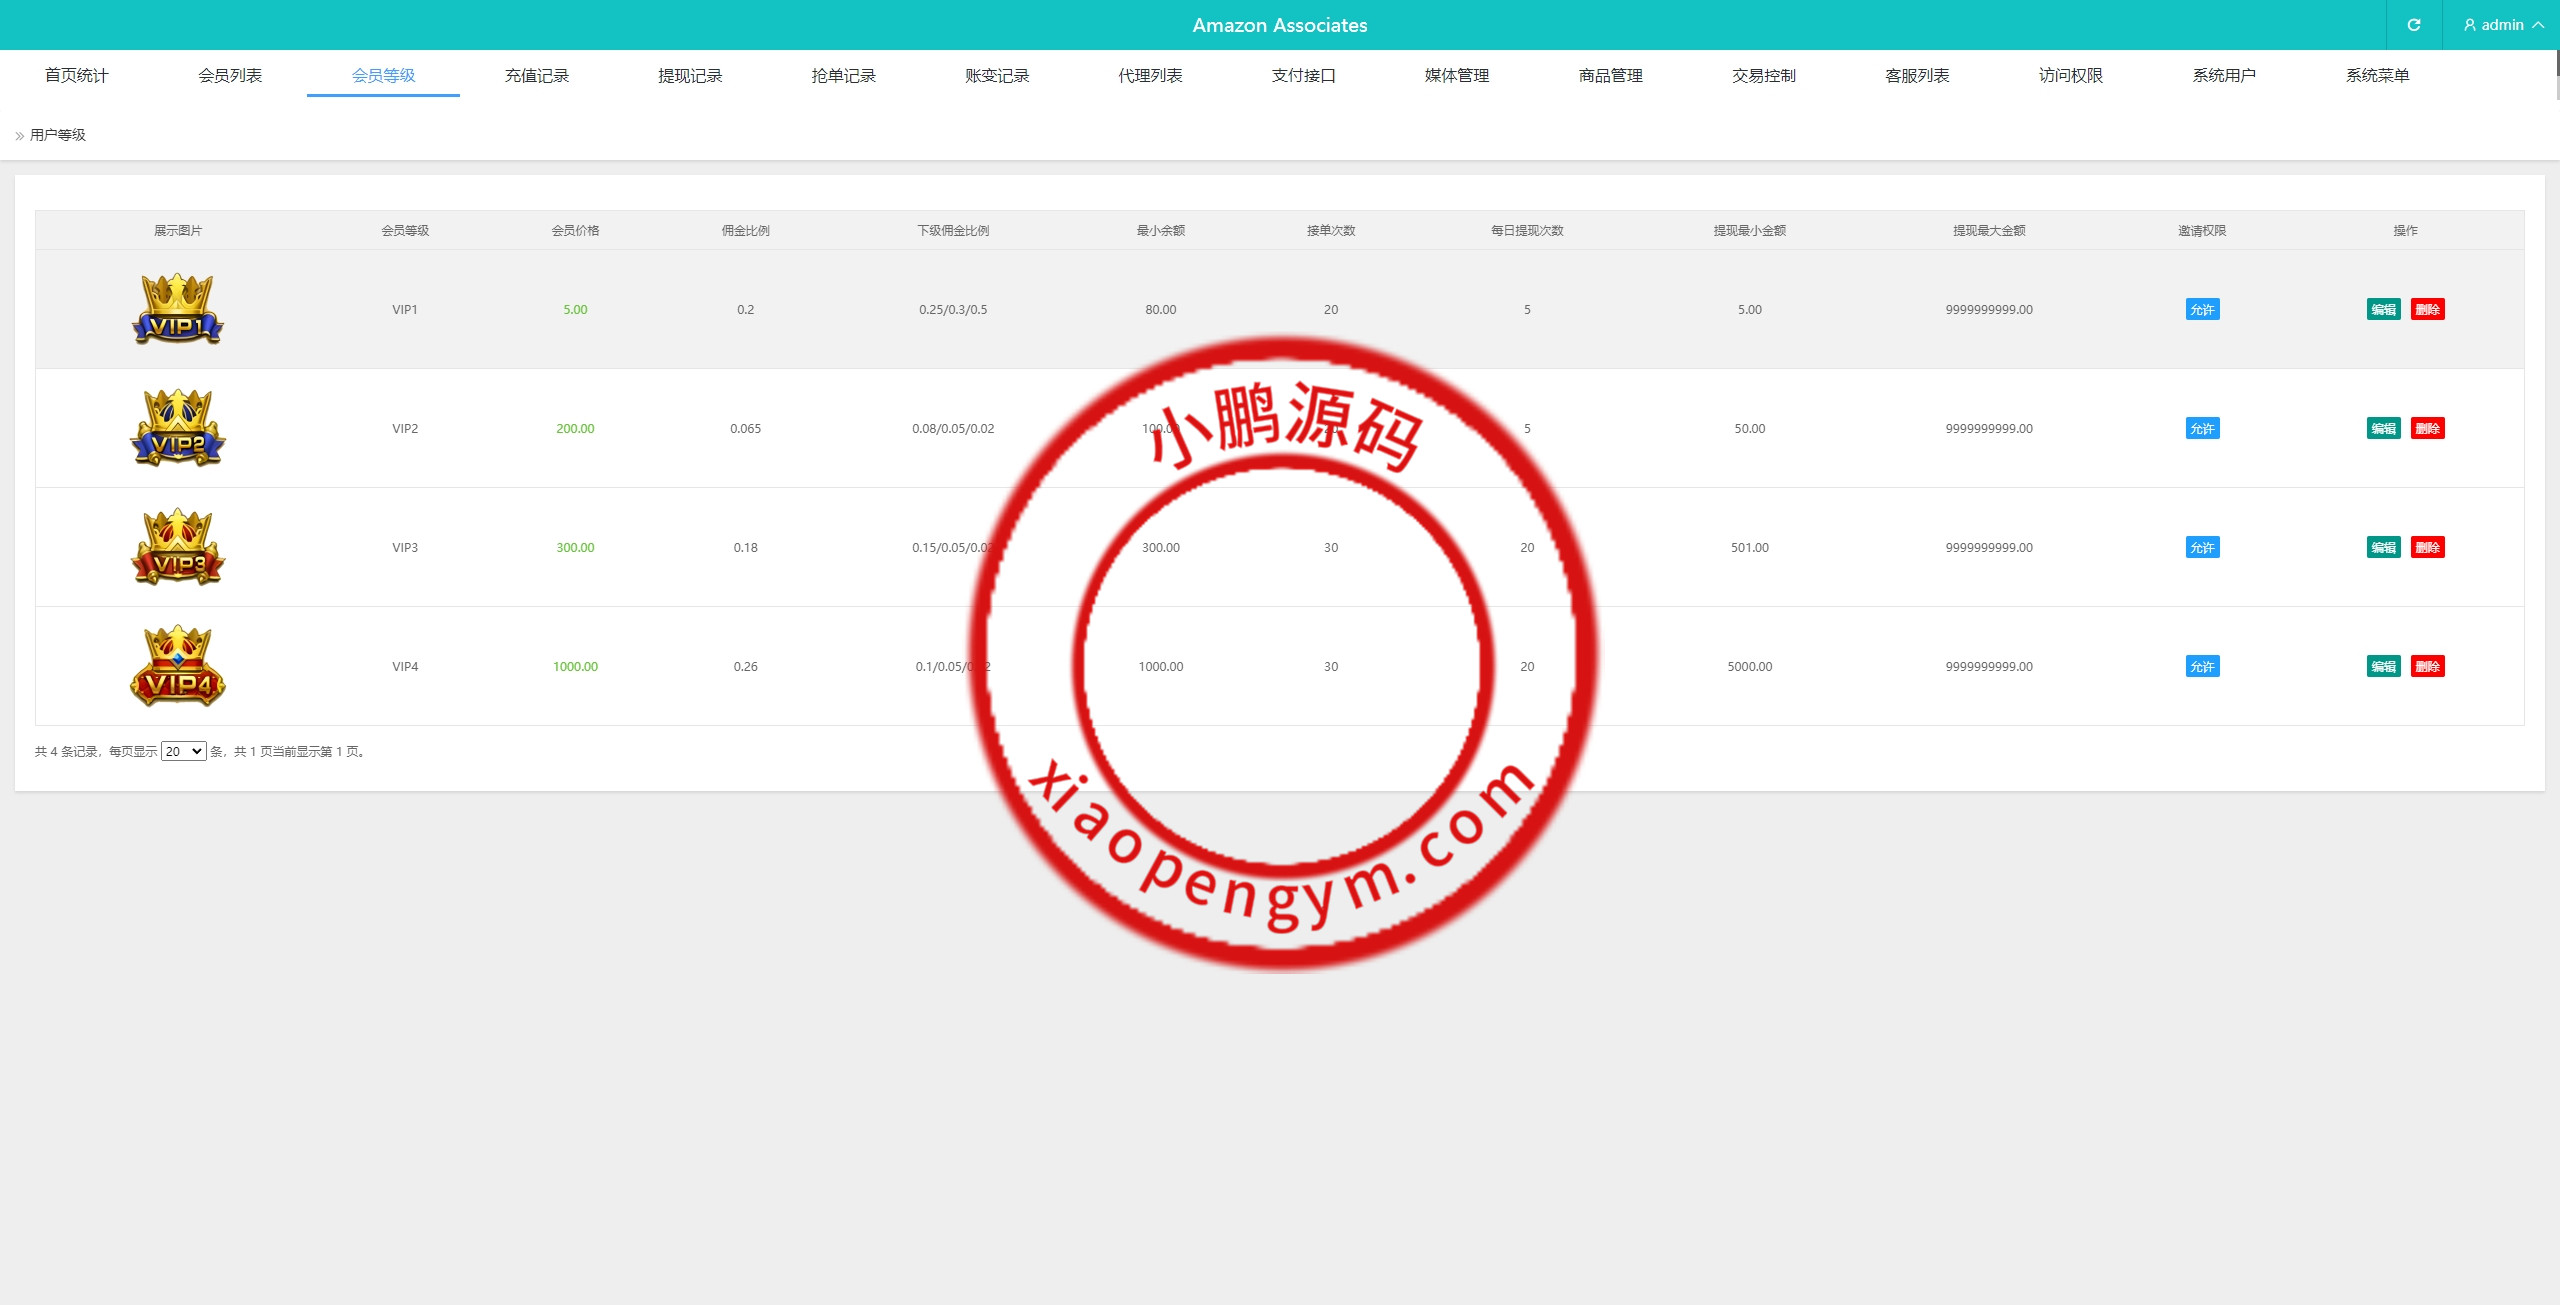Toggle invite permission for VIP1
Image resolution: width=2560 pixels, height=1305 pixels.
(2202, 310)
